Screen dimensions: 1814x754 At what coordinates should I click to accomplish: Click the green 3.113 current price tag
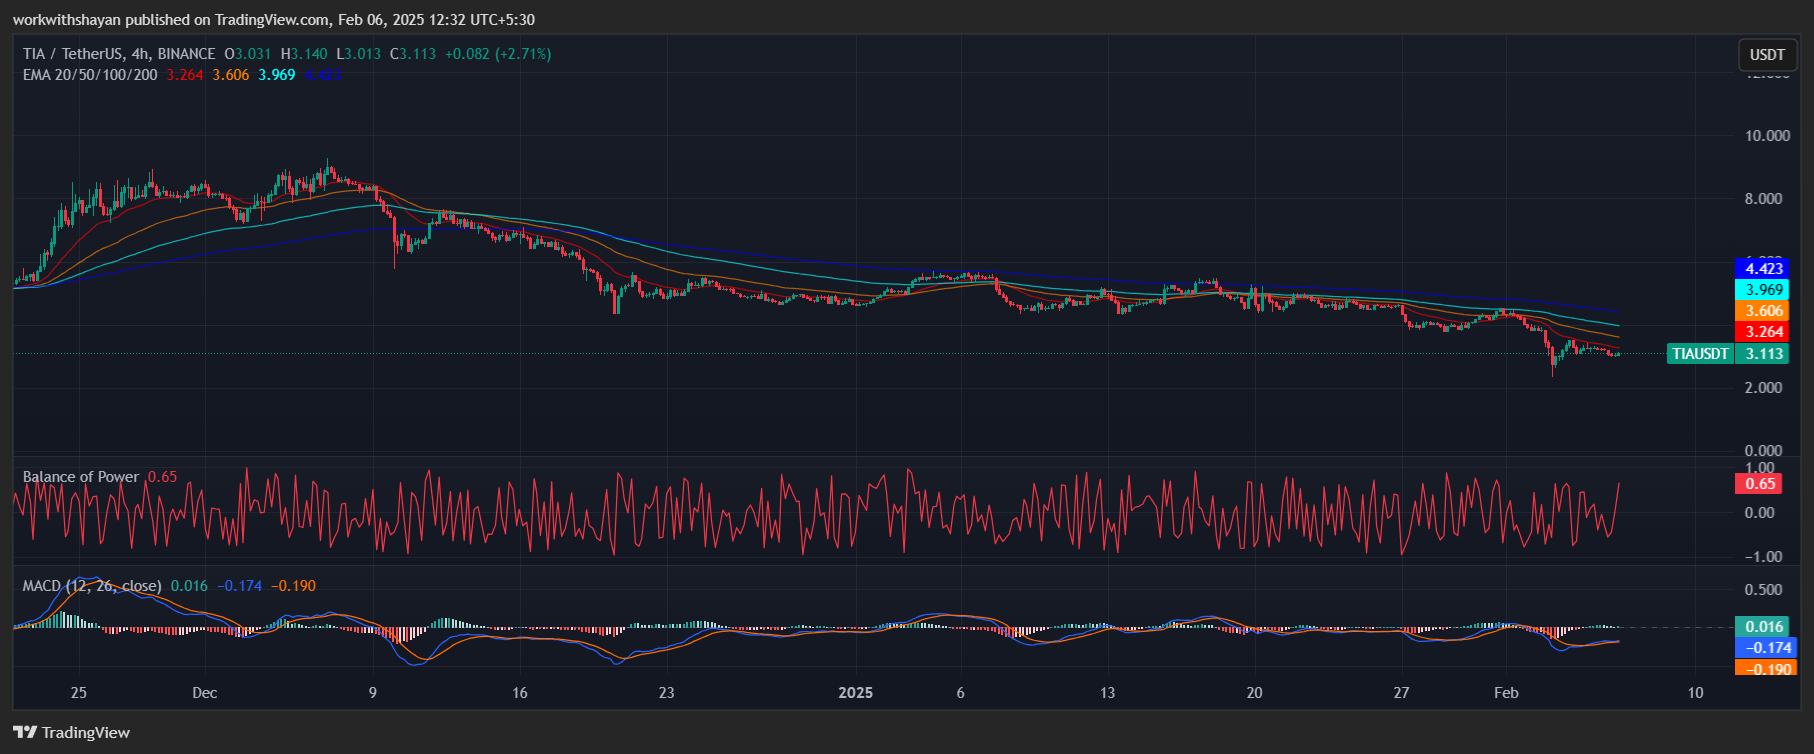(x=1764, y=354)
